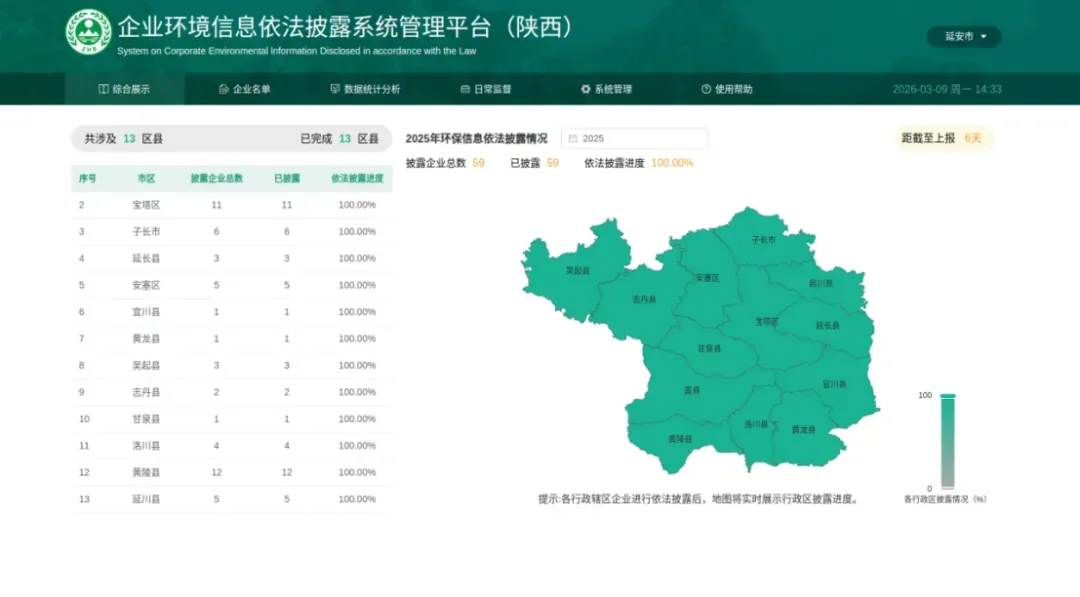The width and height of the screenshot is (1080, 597).
Task: Select the 宝塔区 table row
Action: click(x=231, y=205)
